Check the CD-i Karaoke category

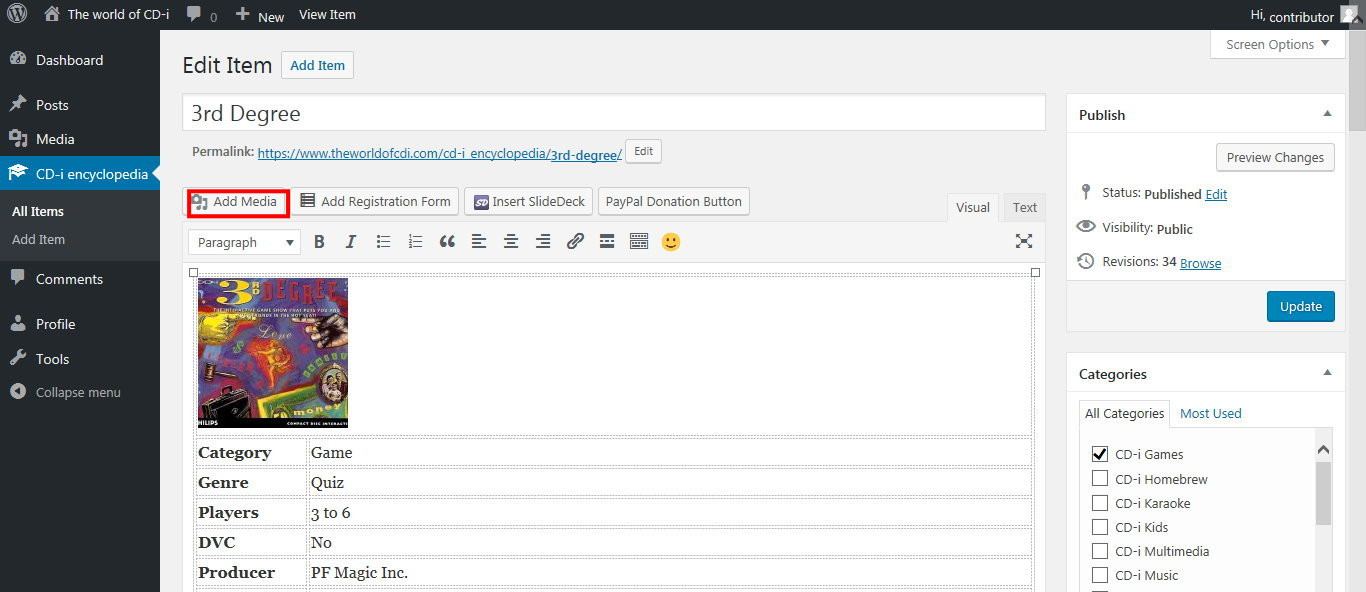(1100, 503)
